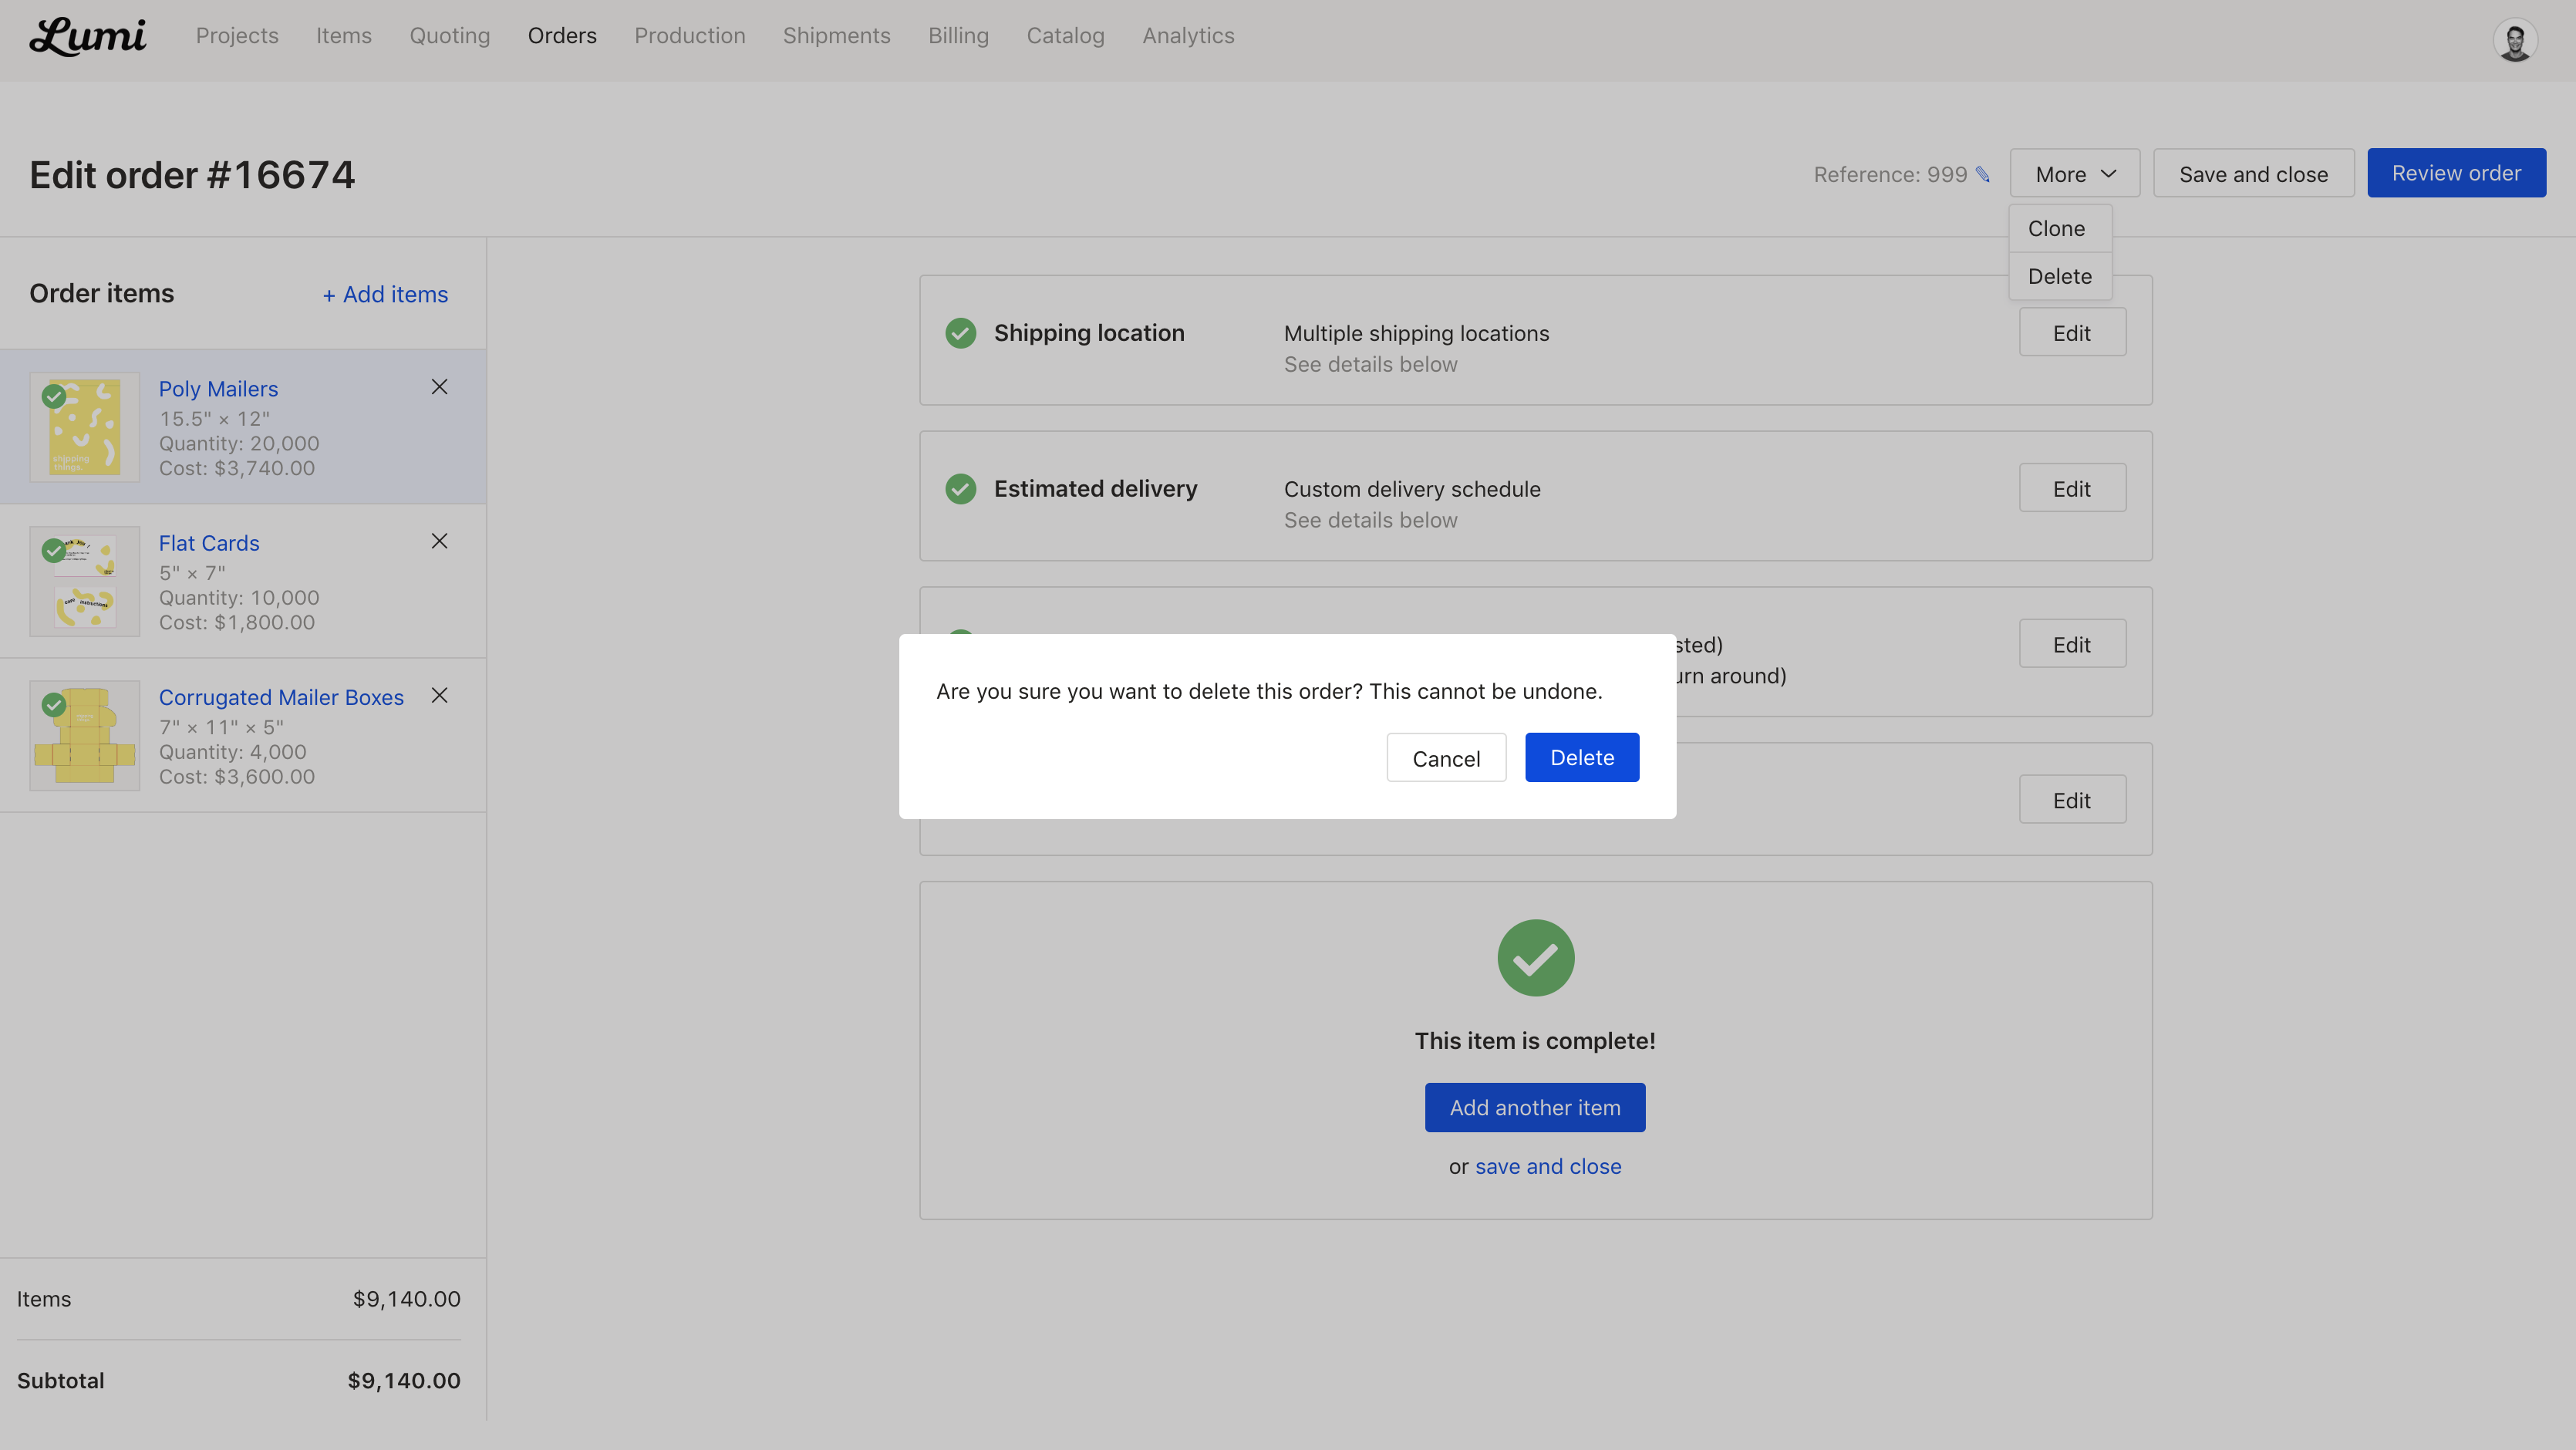Remove Flat Cards with the X icon
The height and width of the screenshot is (1450, 2576).
(x=439, y=541)
